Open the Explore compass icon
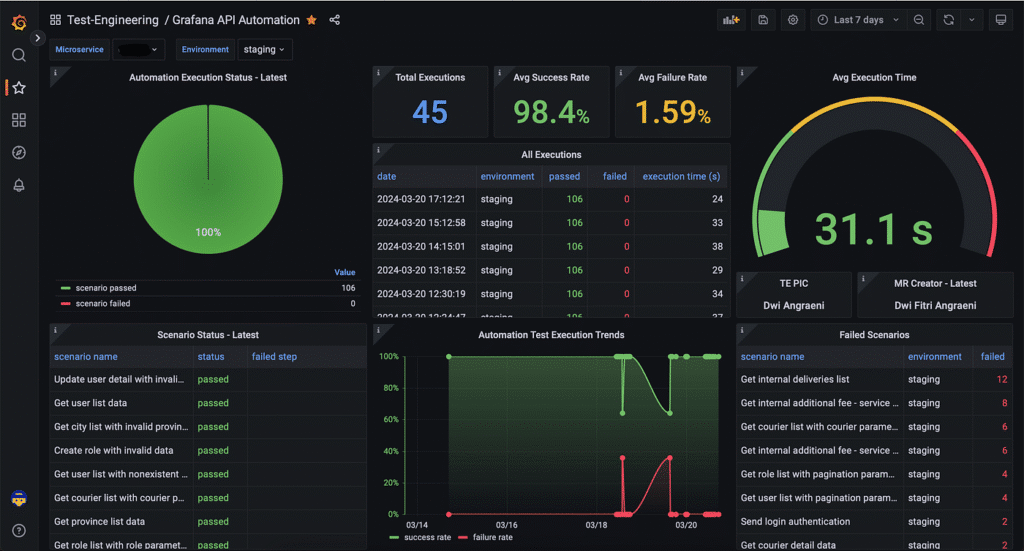1024x551 pixels. pos(19,152)
